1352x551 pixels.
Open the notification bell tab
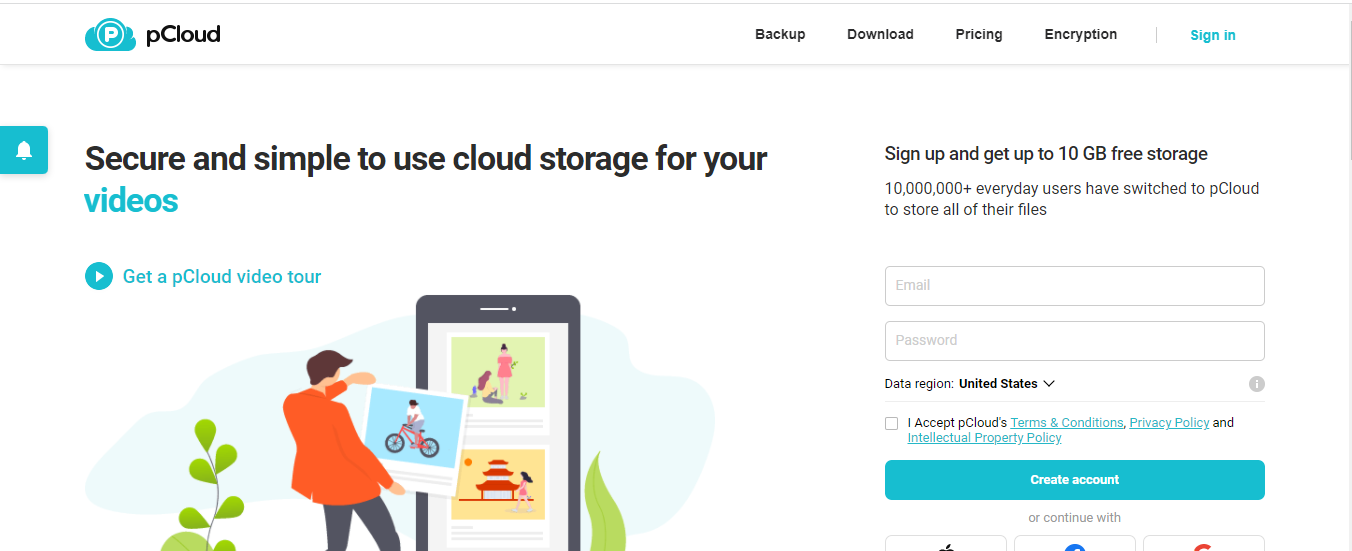point(24,150)
